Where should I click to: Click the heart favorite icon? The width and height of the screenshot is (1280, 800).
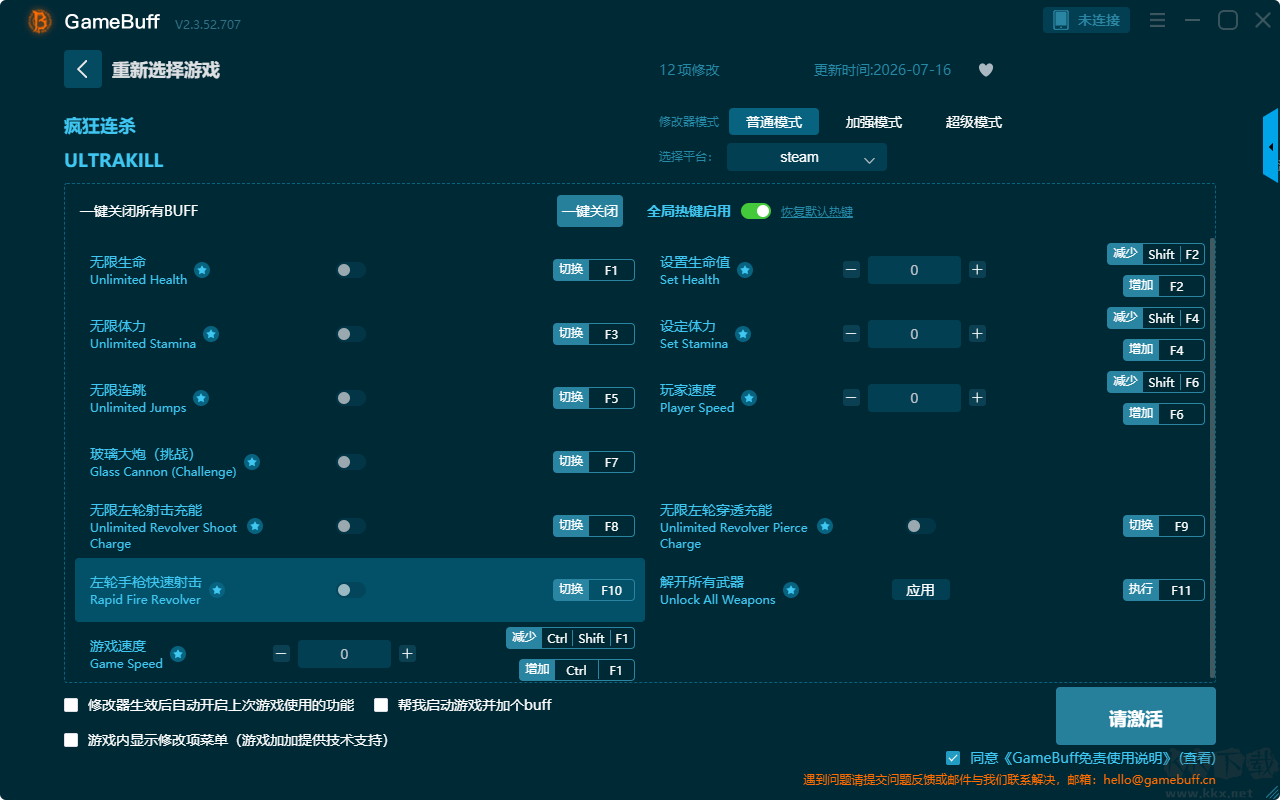(986, 70)
